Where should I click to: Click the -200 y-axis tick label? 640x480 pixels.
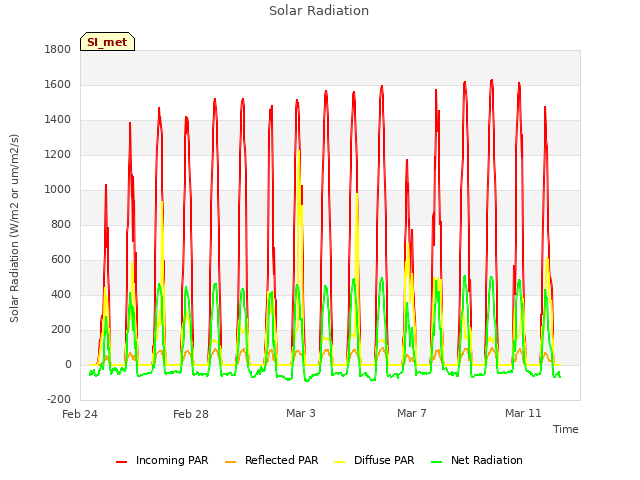pyautogui.click(x=59, y=400)
